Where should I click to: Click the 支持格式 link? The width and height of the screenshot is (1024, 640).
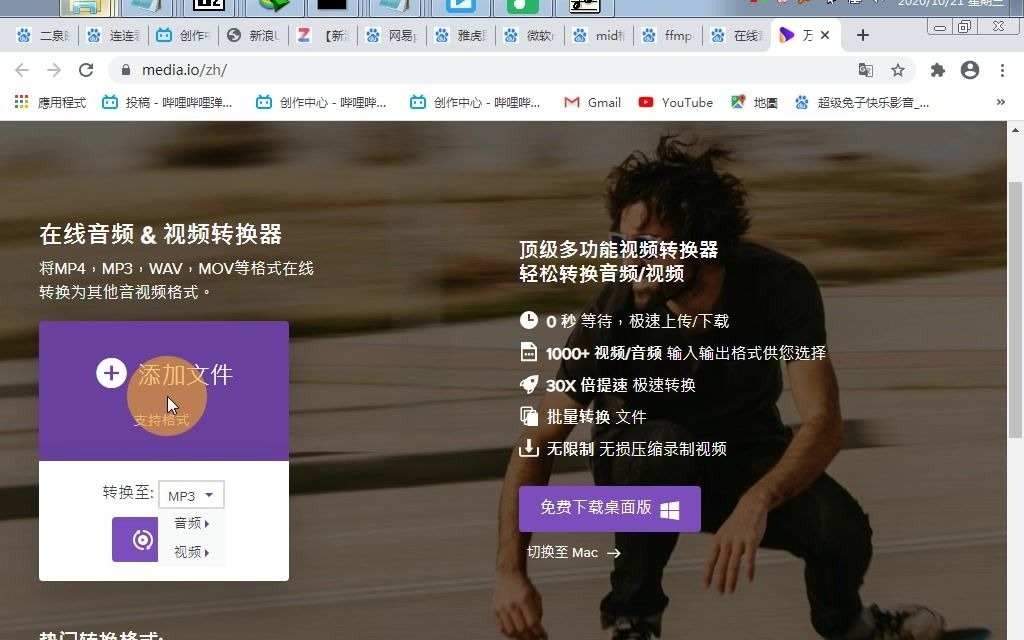(x=163, y=420)
